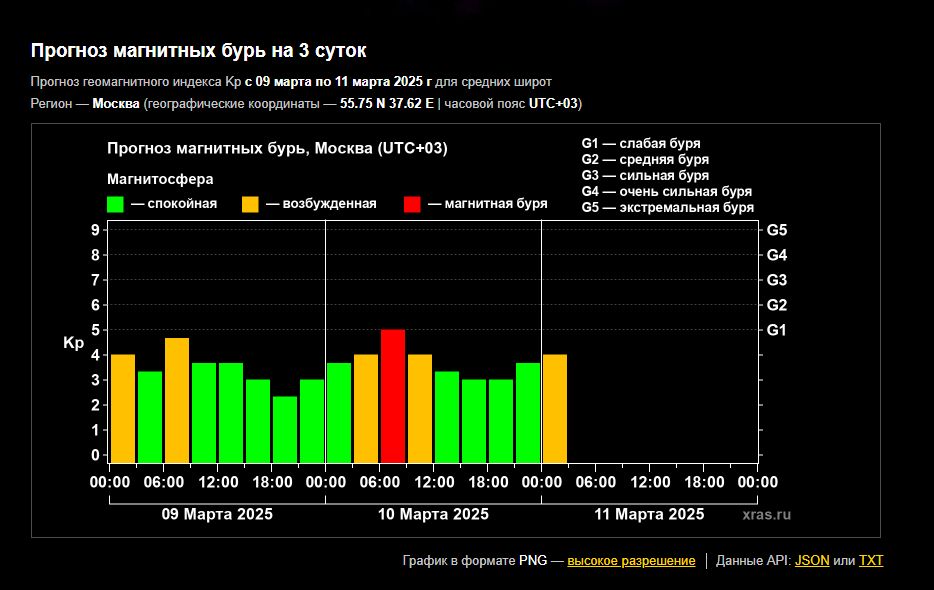This screenshot has width=934, height=590.
Task: Open the 'высокое разрешение' PNG link
Action: (631, 561)
